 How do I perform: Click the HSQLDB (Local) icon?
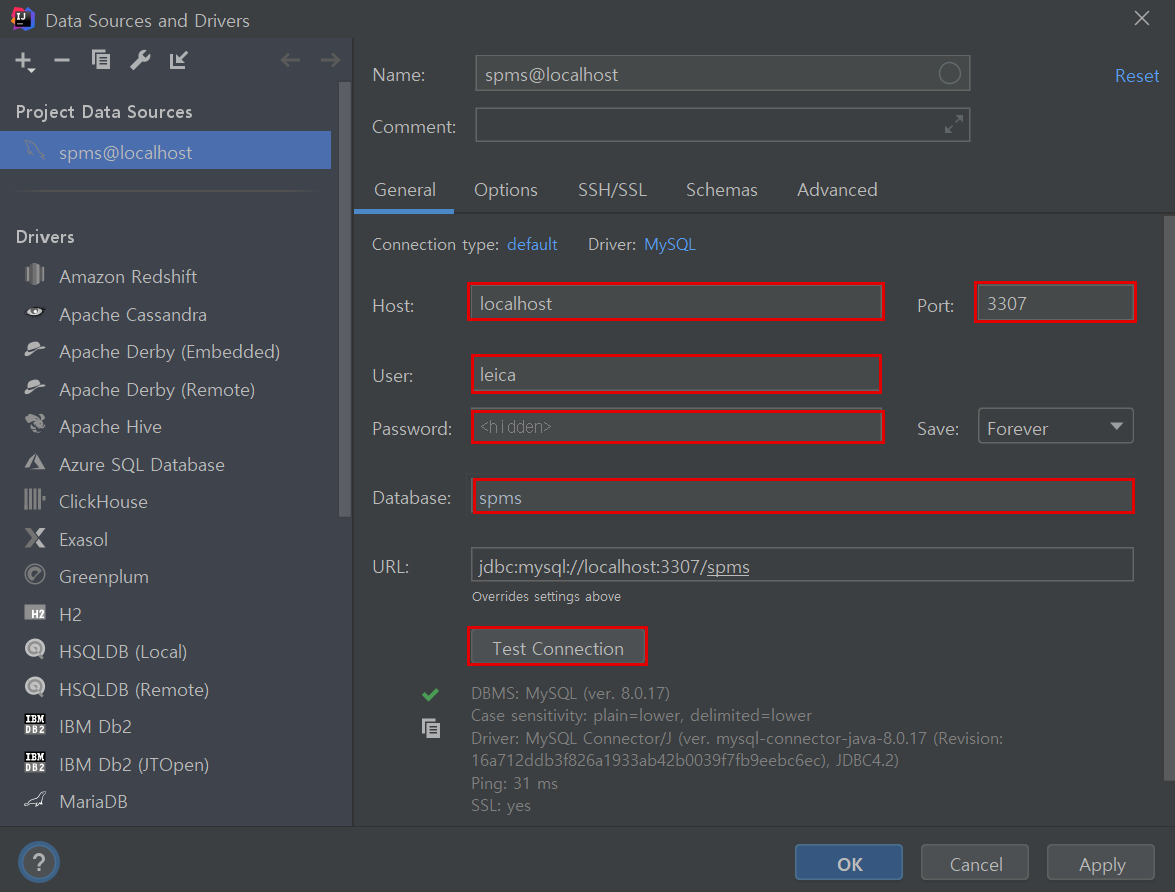34,649
